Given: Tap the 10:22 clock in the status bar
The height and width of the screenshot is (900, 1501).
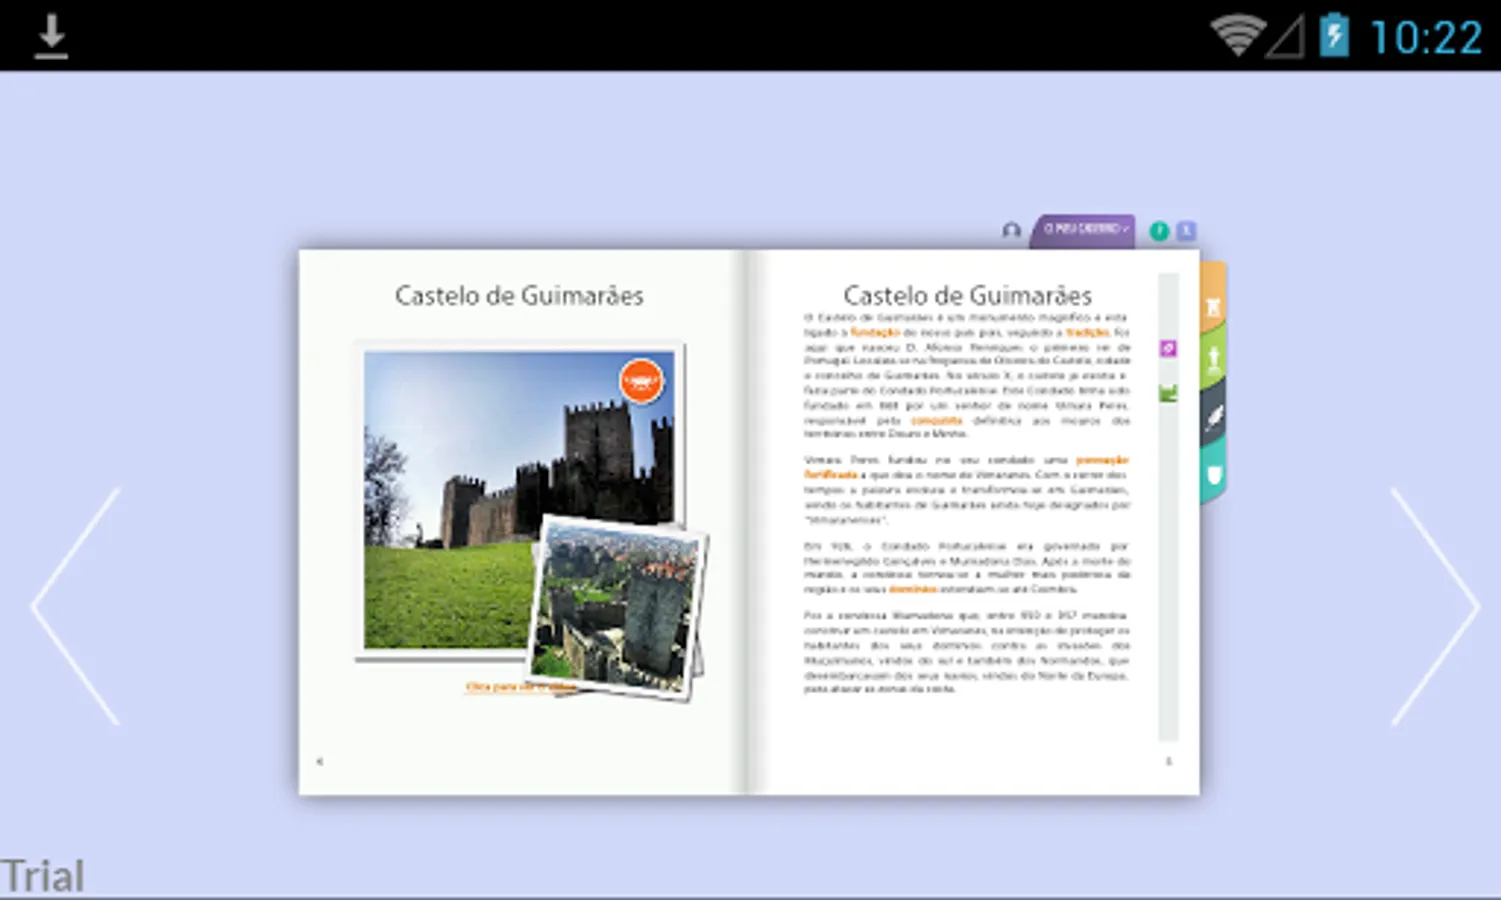Looking at the screenshot, I should pos(1425,38).
